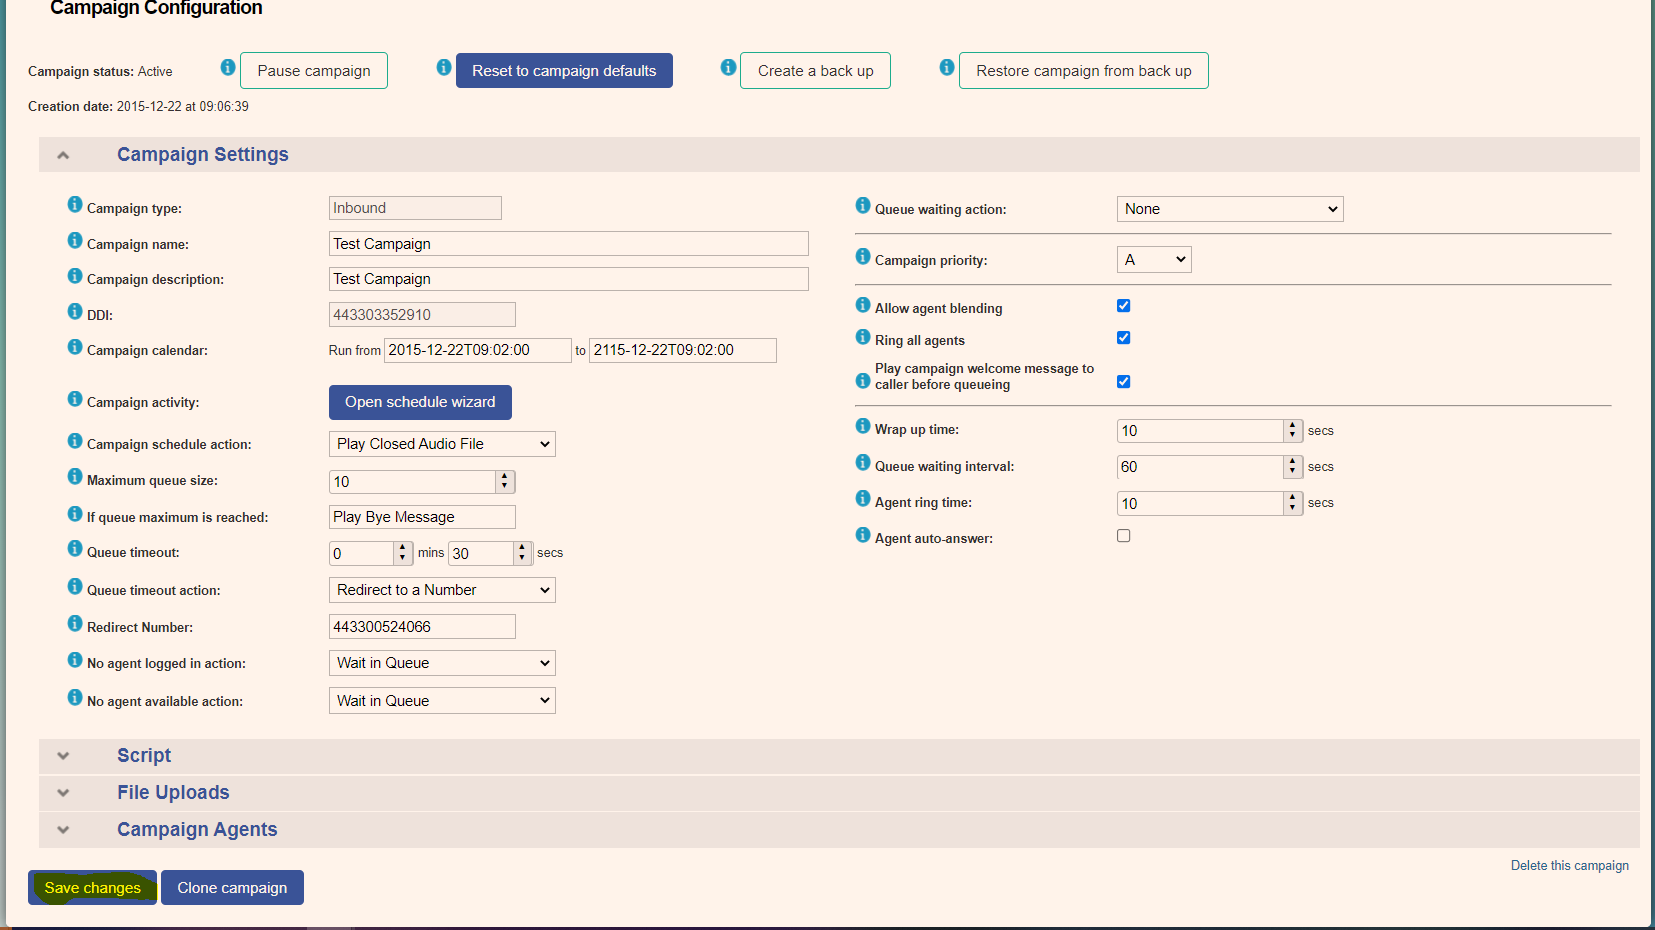Enable Agent auto-answer checkbox
The height and width of the screenshot is (930, 1655).
[x=1124, y=536]
